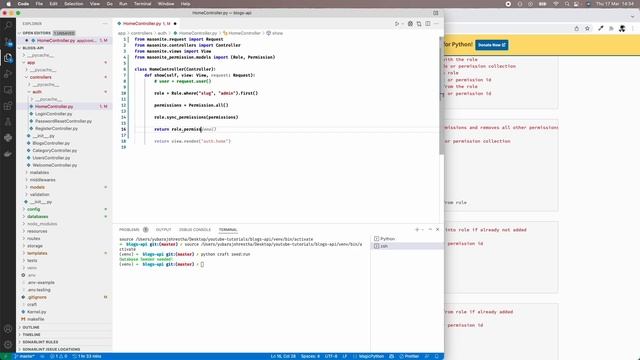Open Kernel.py file
The image size is (640, 360).
click(37, 312)
